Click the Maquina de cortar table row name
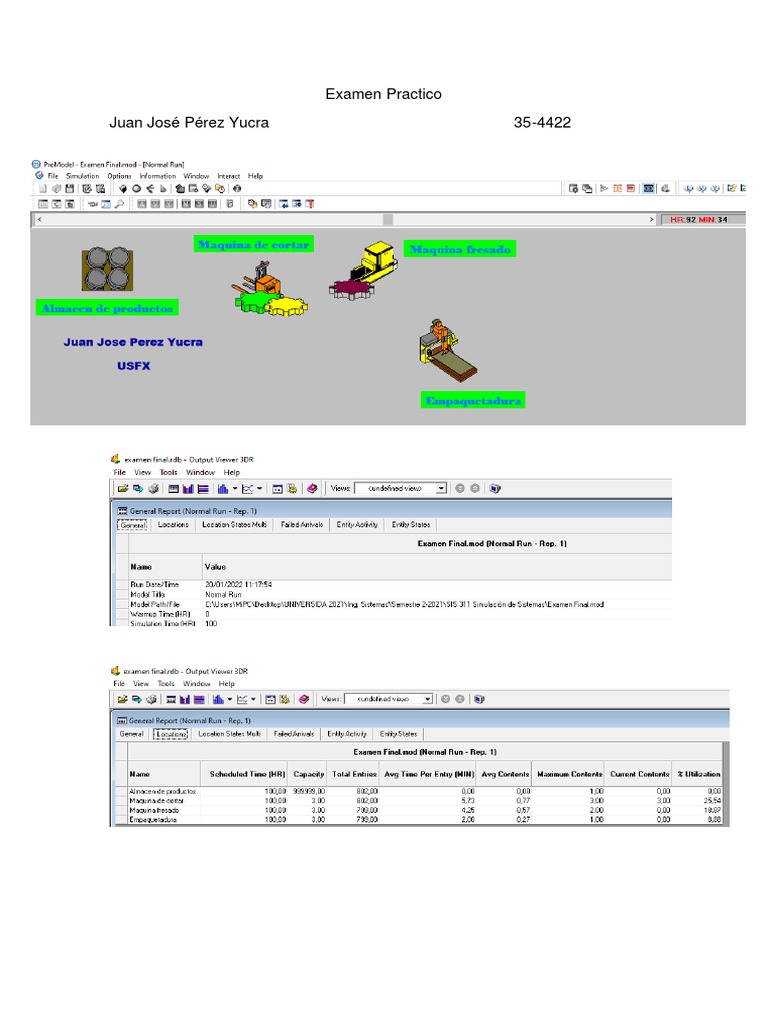768x1024 pixels. pyautogui.click(x=157, y=801)
